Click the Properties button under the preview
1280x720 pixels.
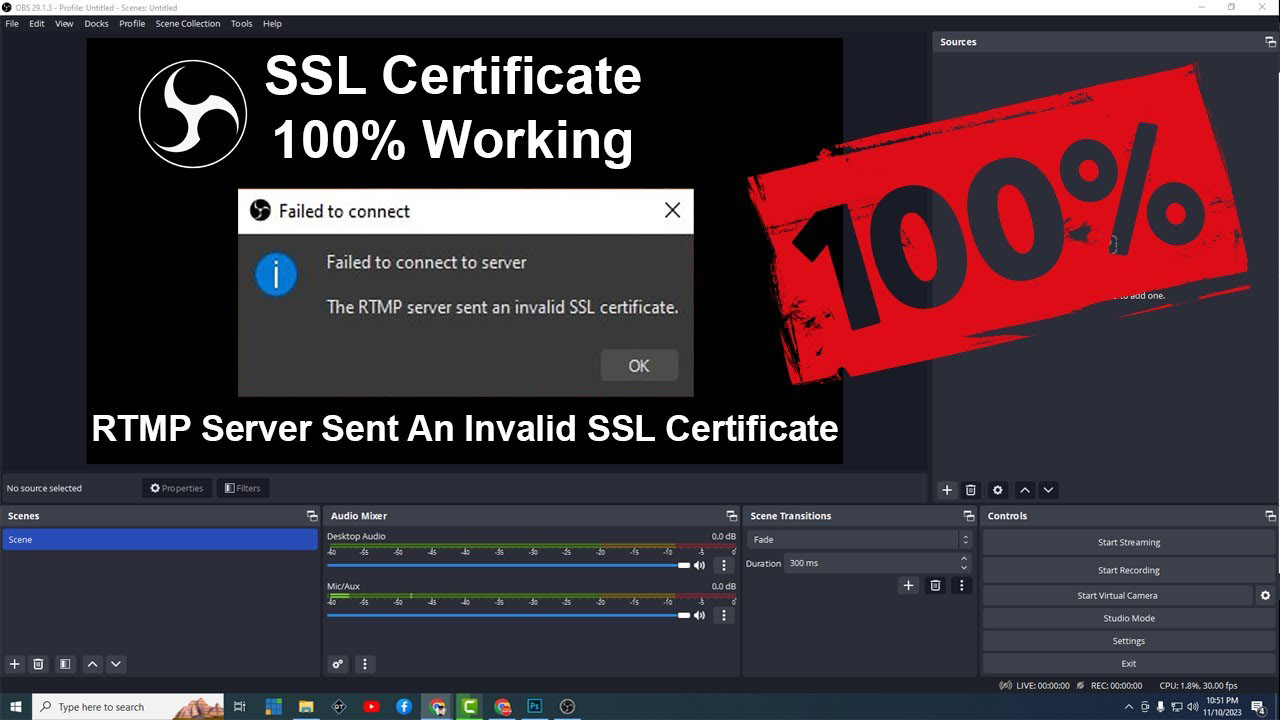pos(176,489)
